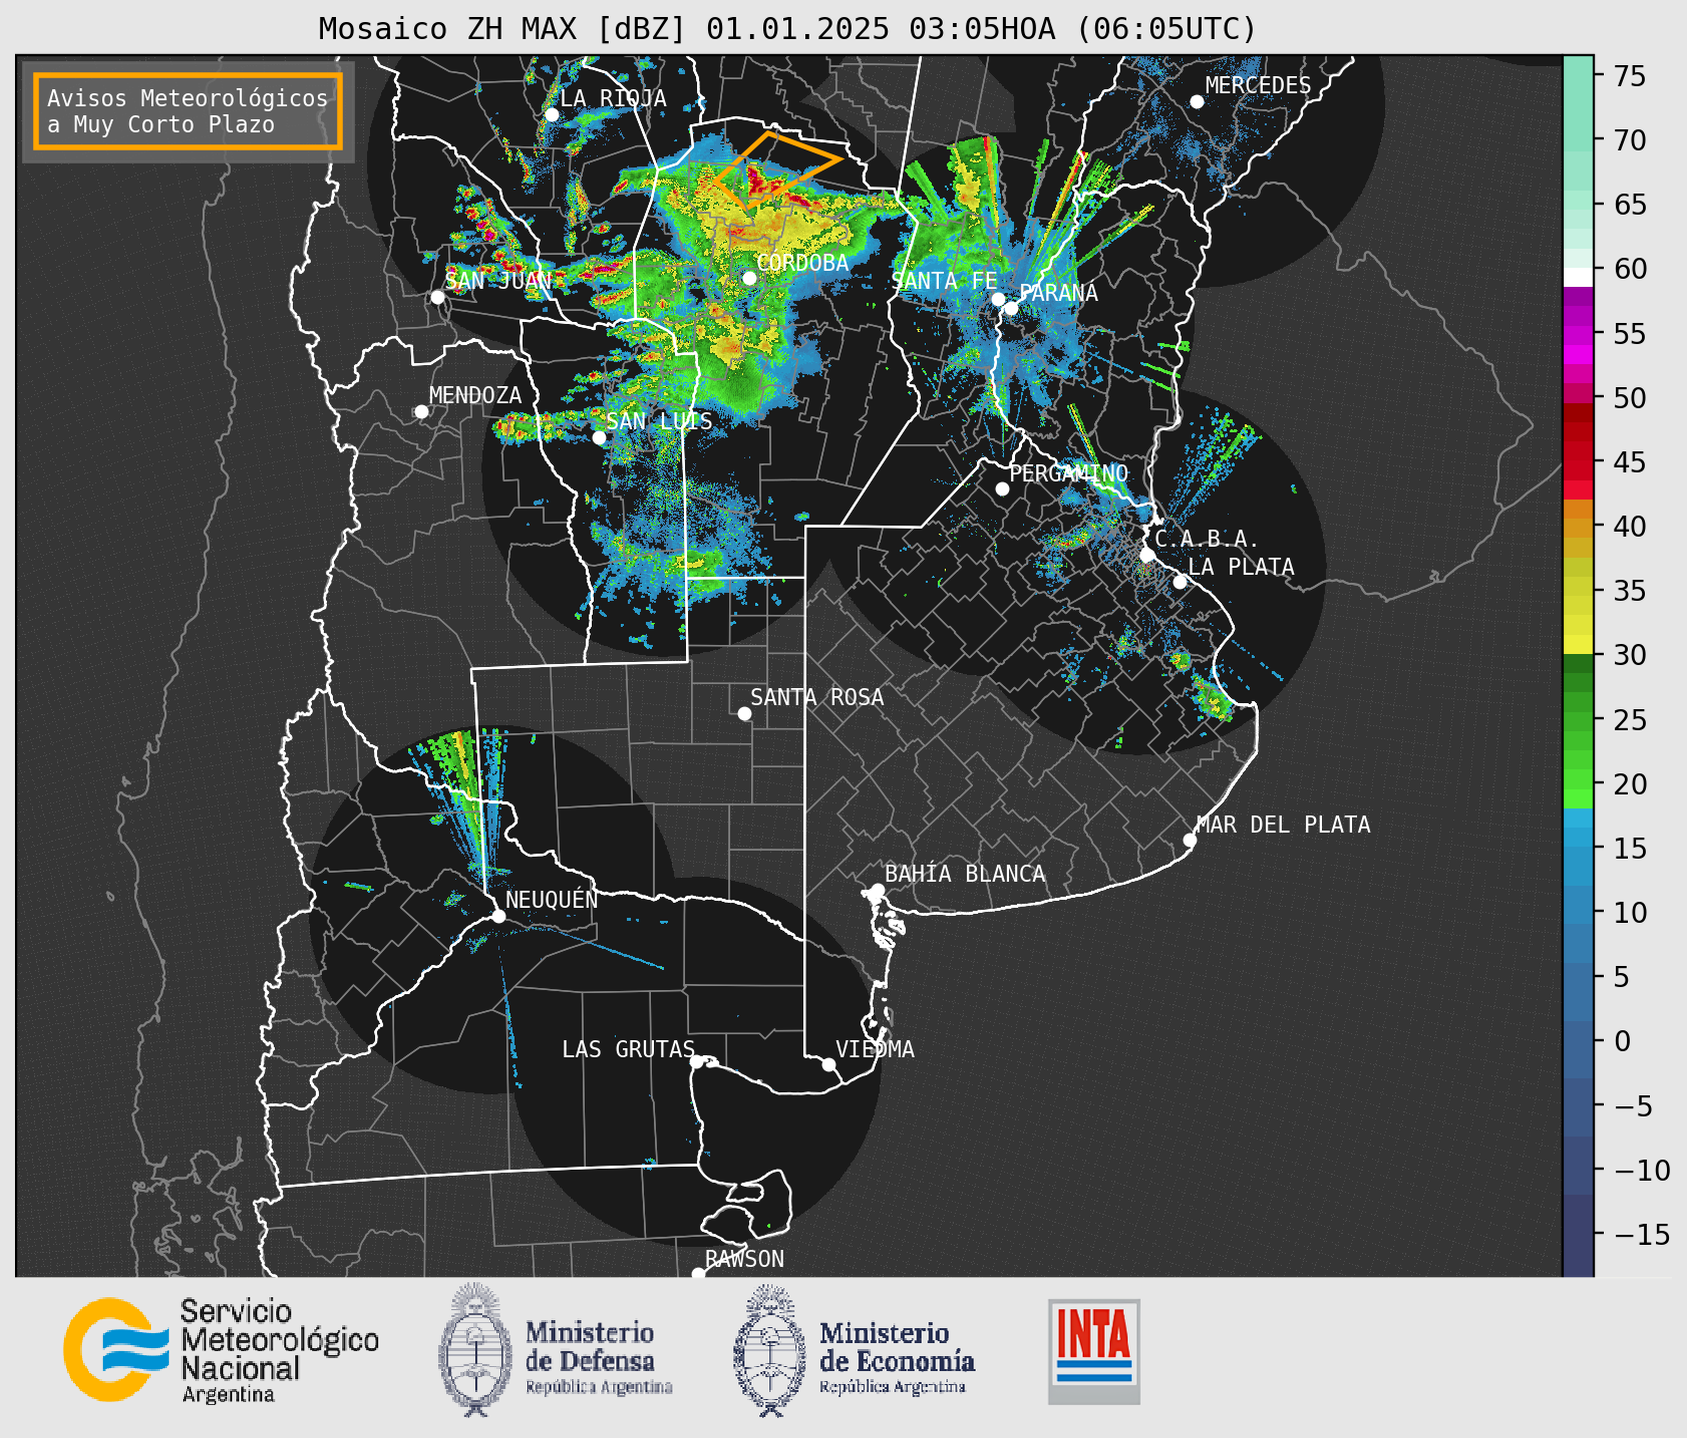Click the Ministerio de Defensa crest
Image resolution: width=1687 pixels, height=1438 pixels.
475,1349
